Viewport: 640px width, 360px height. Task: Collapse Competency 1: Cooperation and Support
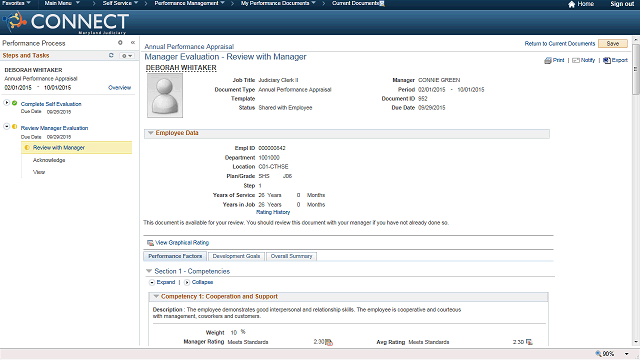pyautogui.click(x=156, y=297)
